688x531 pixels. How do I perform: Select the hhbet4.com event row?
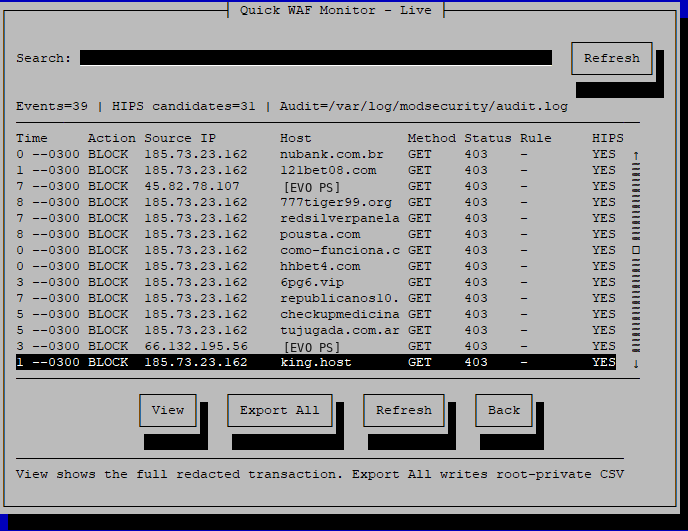point(316,266)
